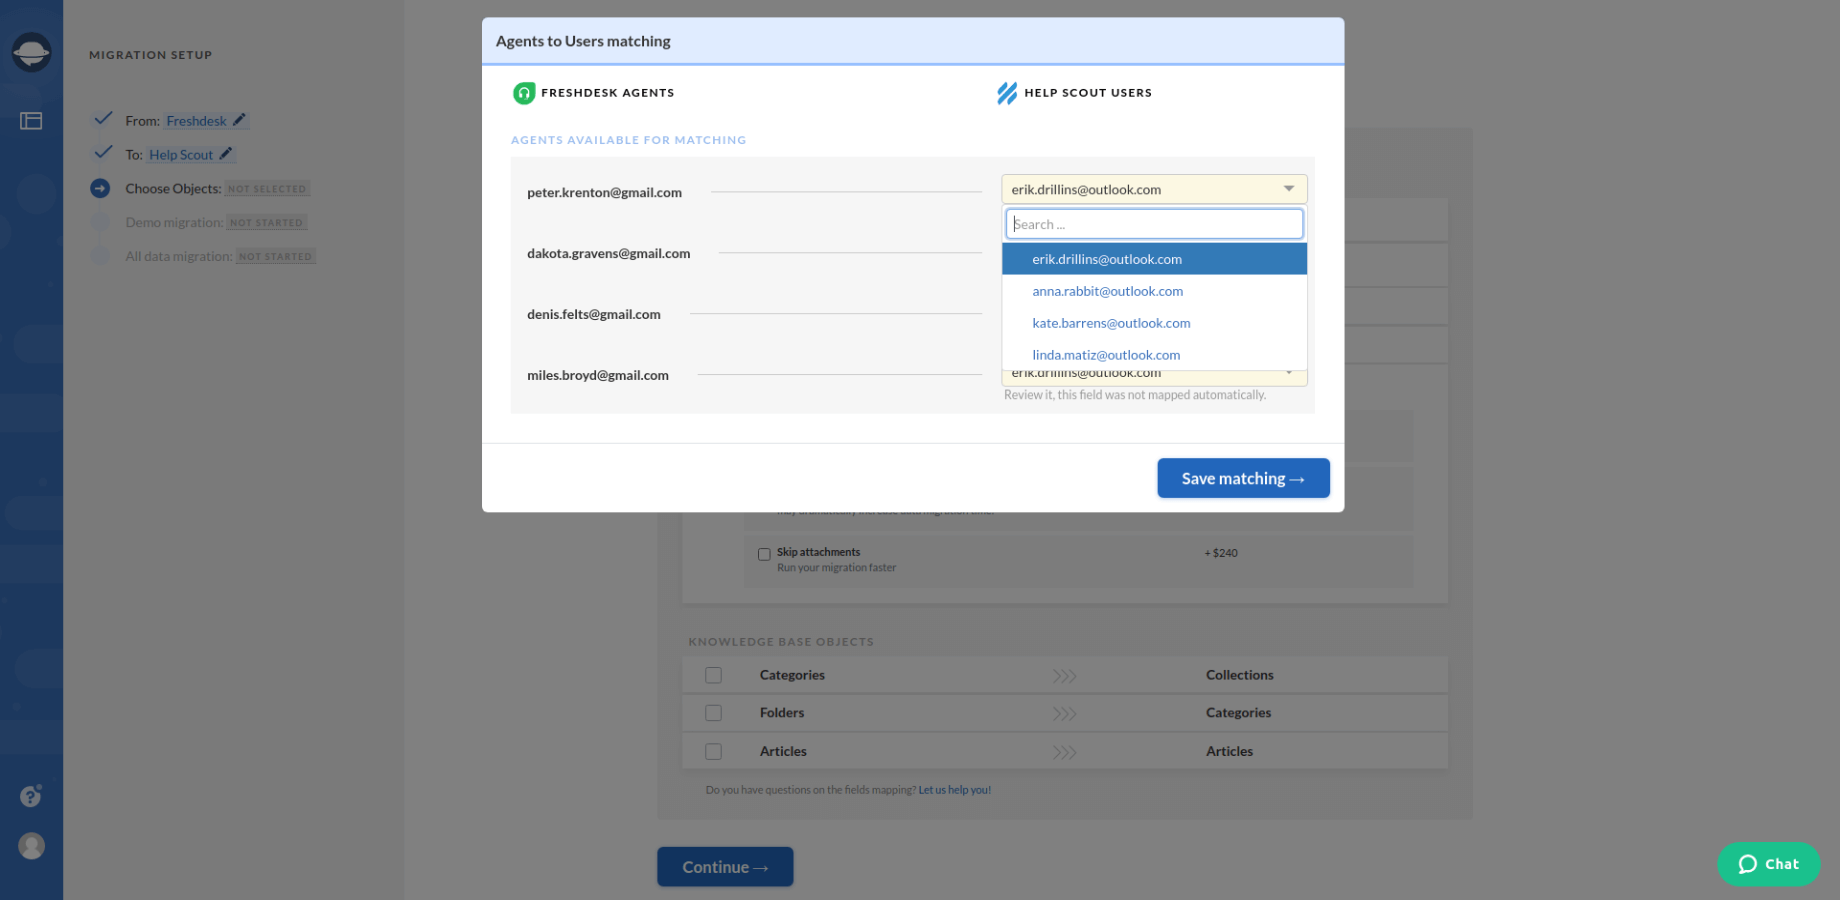Screen dimensions: 1840x900
Task: Open the user profile avatar
Action: click(x=32, y=846)
